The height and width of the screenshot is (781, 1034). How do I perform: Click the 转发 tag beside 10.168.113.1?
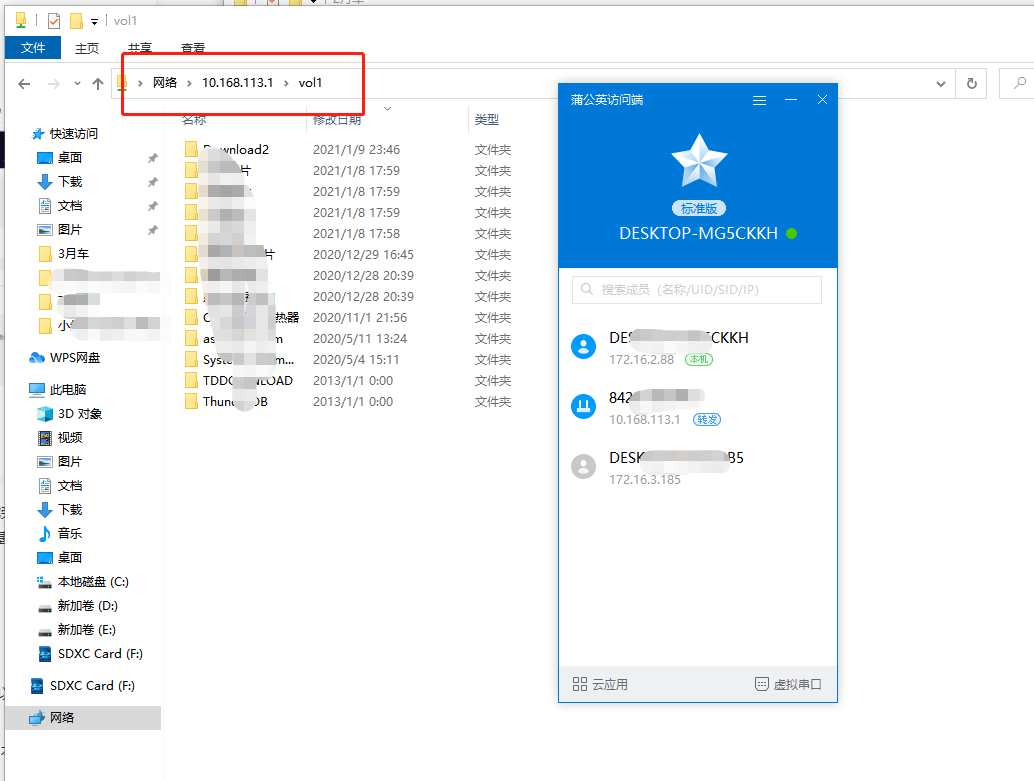coord(707,420)
